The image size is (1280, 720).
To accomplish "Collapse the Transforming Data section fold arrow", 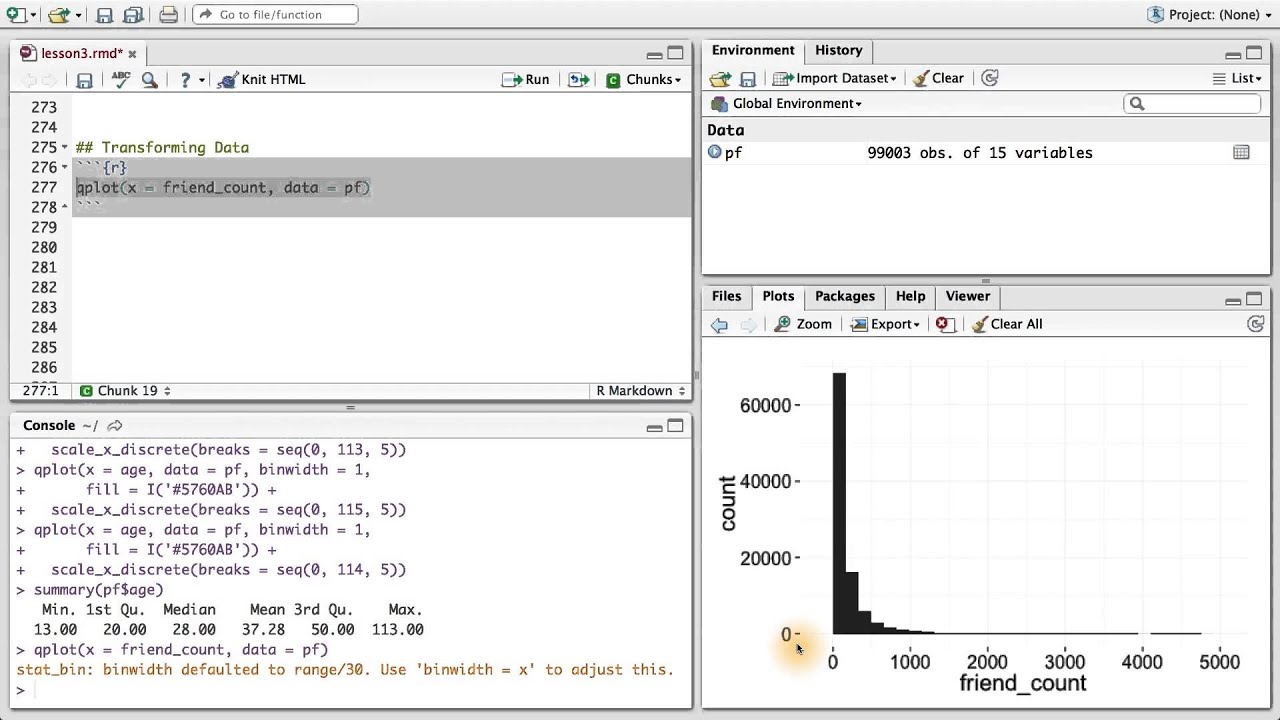I will point(65,147).
